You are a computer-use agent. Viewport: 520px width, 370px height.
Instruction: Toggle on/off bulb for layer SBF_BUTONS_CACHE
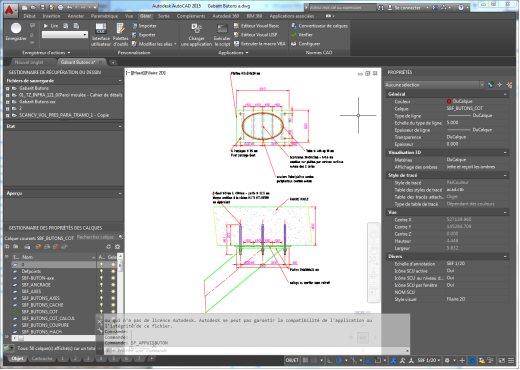[101, 305]
